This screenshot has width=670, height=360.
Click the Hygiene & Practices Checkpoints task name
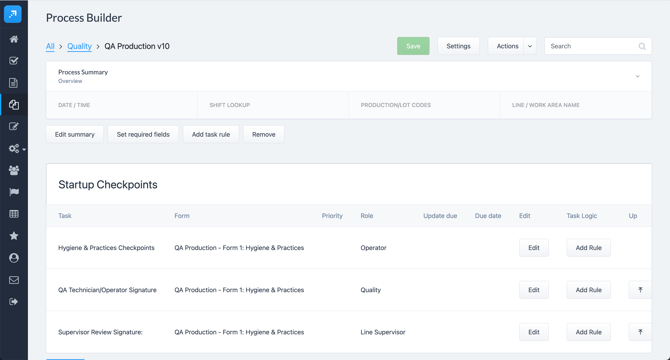point(106,248)
